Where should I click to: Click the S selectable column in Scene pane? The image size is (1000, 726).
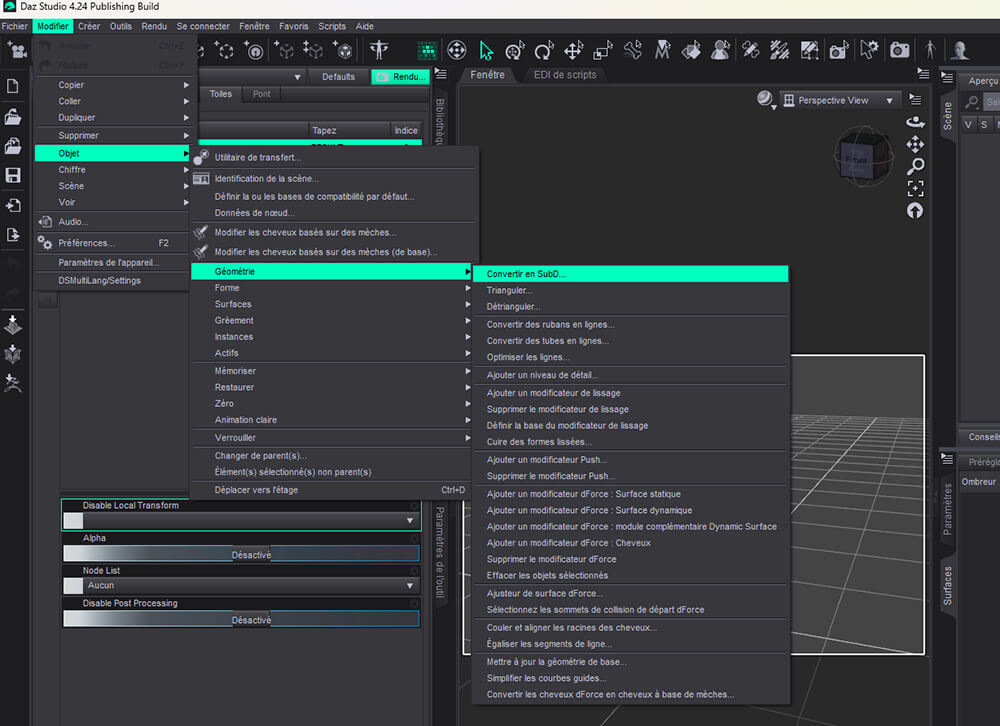click(x=984, y=124)
